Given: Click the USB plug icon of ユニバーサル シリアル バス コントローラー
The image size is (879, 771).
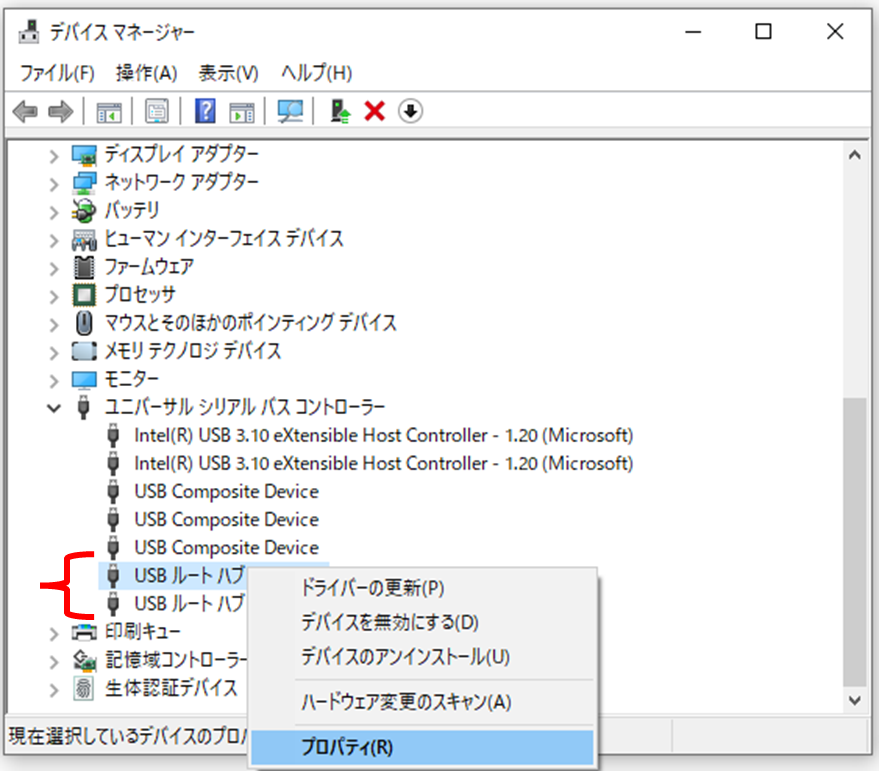Looking at the screenshot, I should pos(84,407).
